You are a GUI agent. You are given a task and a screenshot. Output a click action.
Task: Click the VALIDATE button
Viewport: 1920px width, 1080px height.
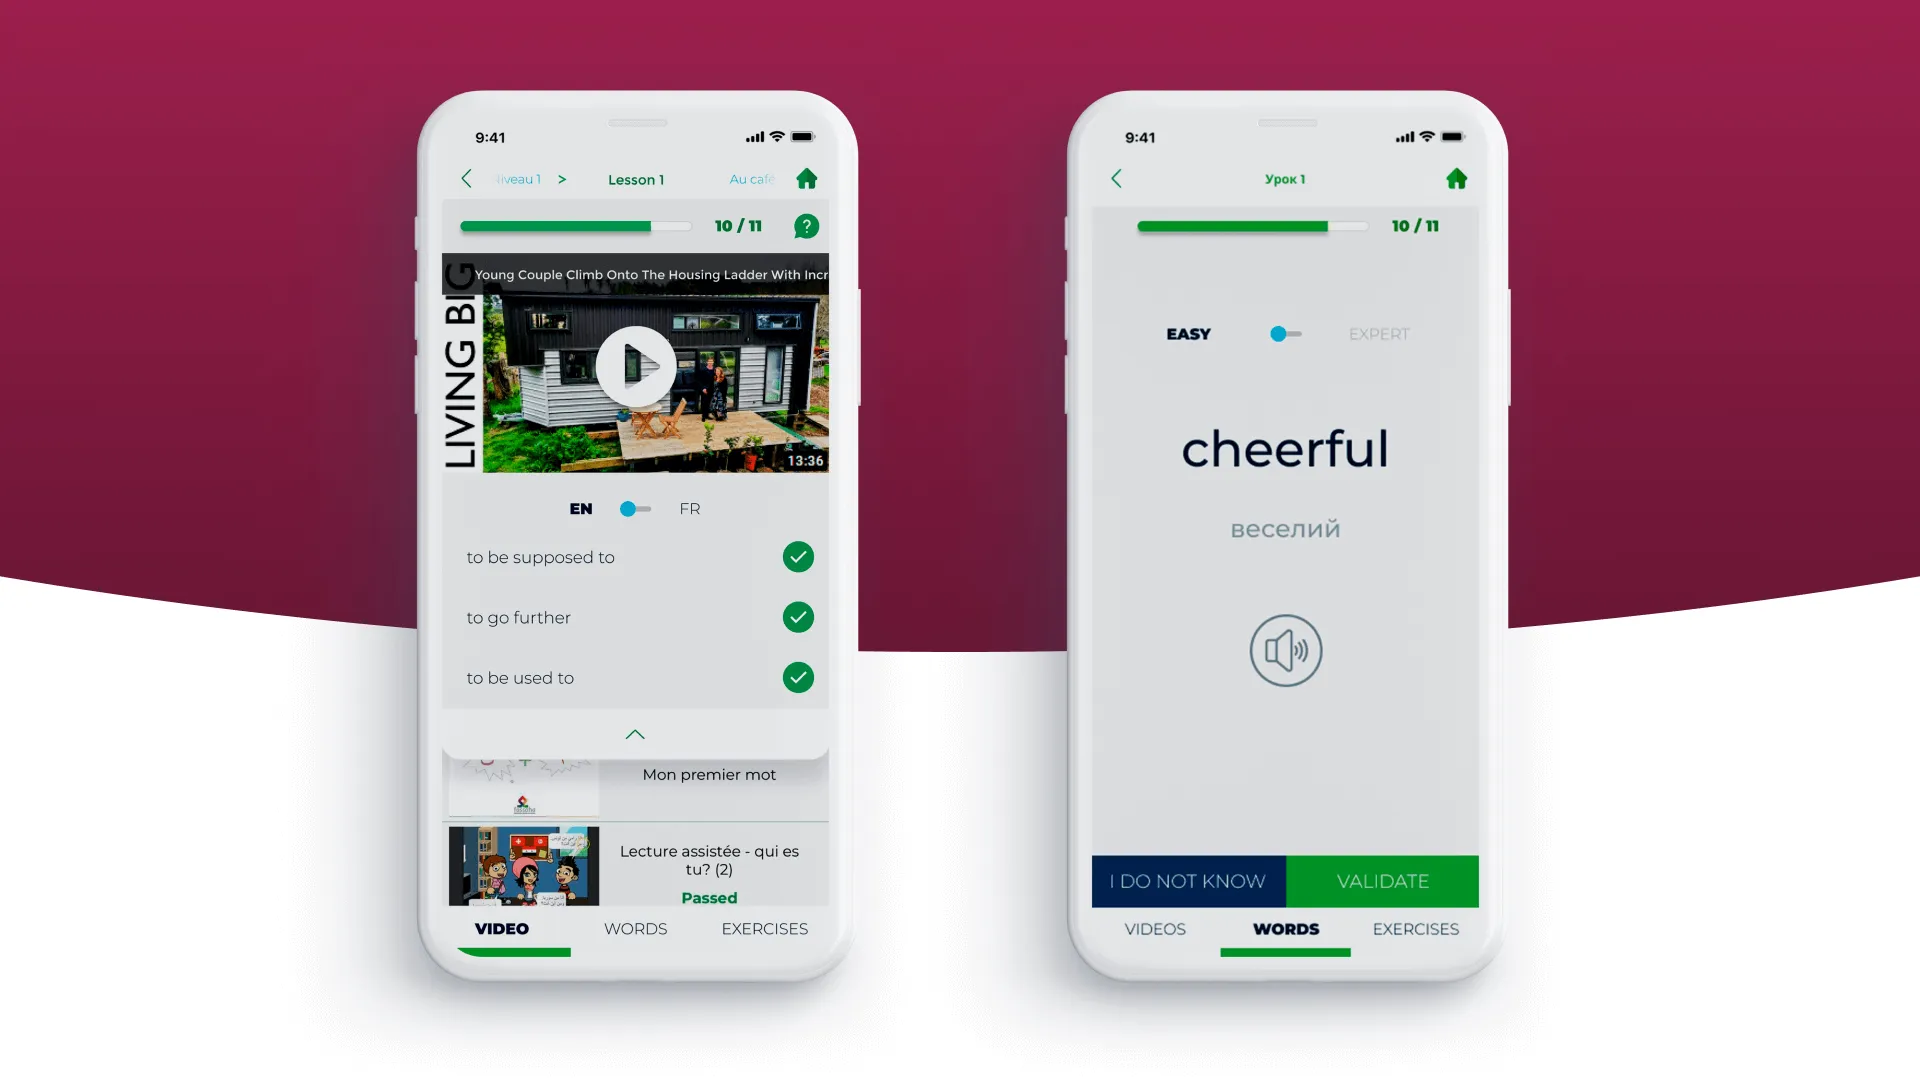click(x=1383, y=881)
